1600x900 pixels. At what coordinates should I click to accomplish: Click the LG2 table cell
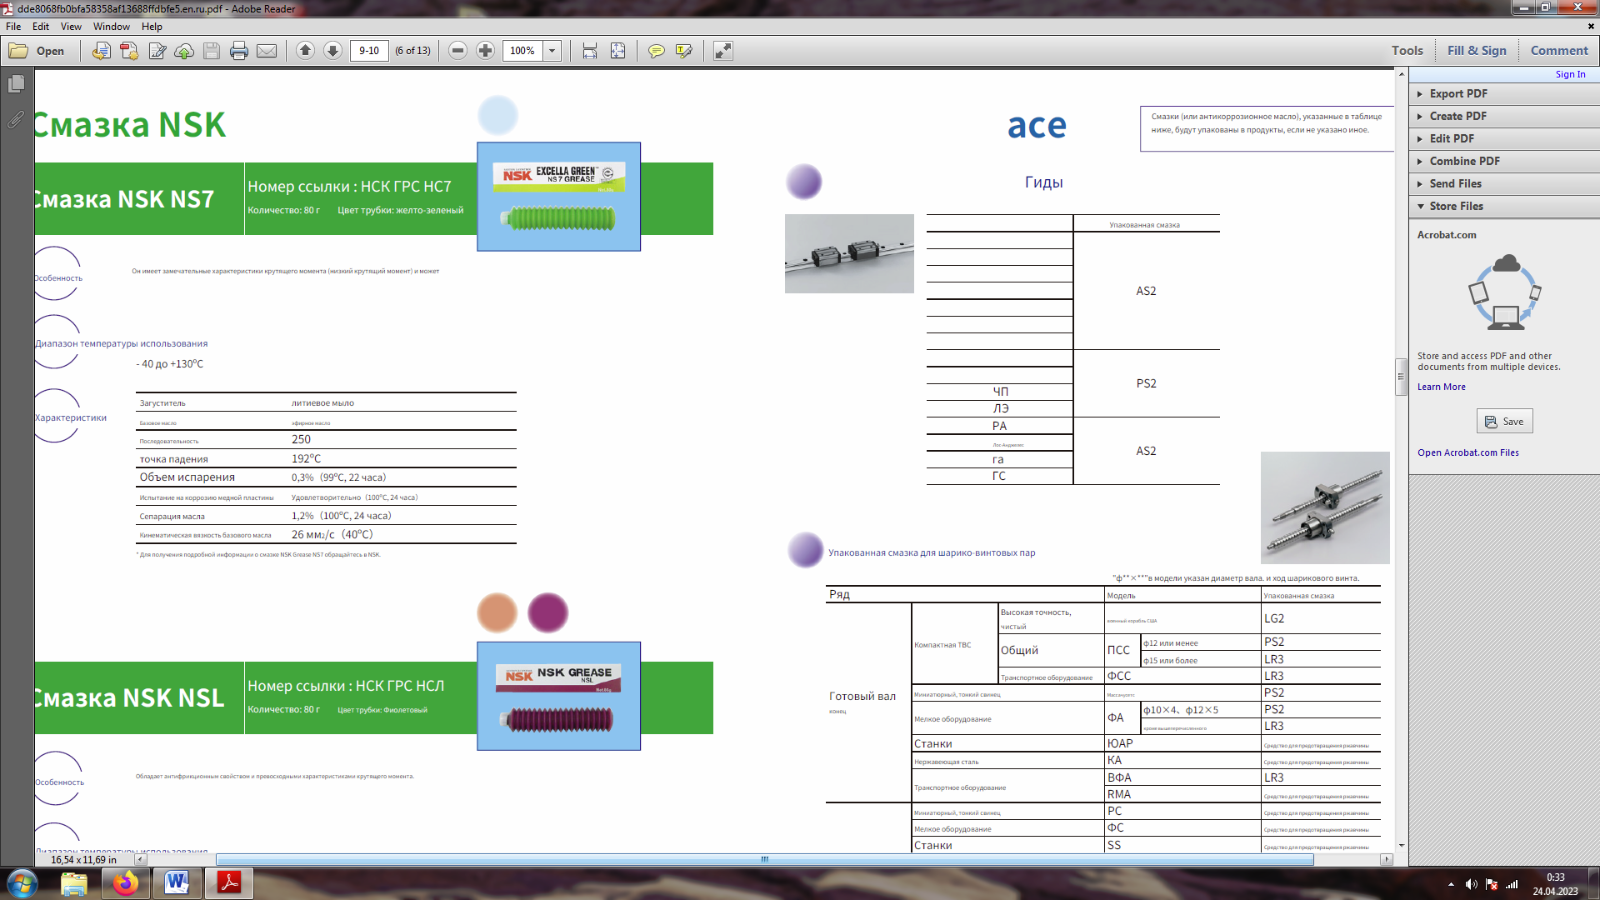pos(1321,618)
